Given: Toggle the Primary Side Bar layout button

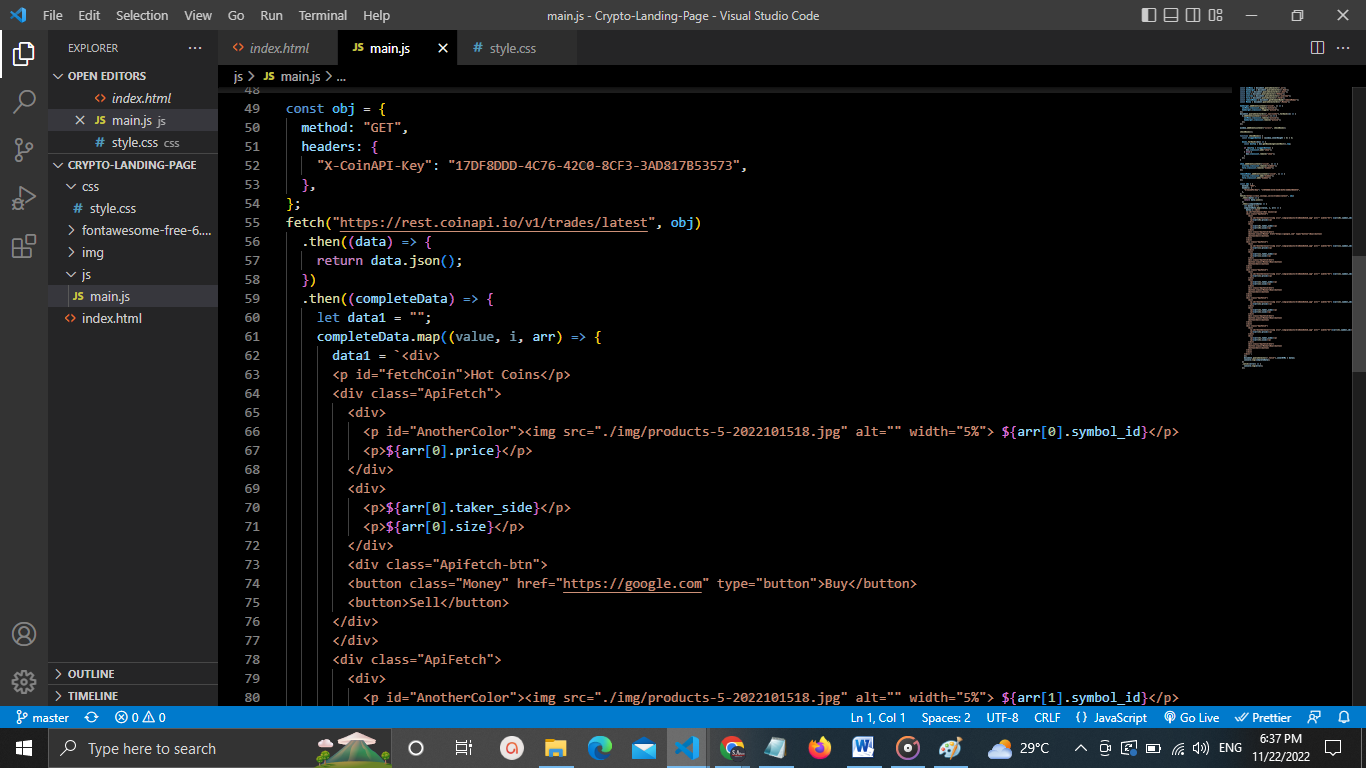Looking at the screenshot, I should 1149,16.
